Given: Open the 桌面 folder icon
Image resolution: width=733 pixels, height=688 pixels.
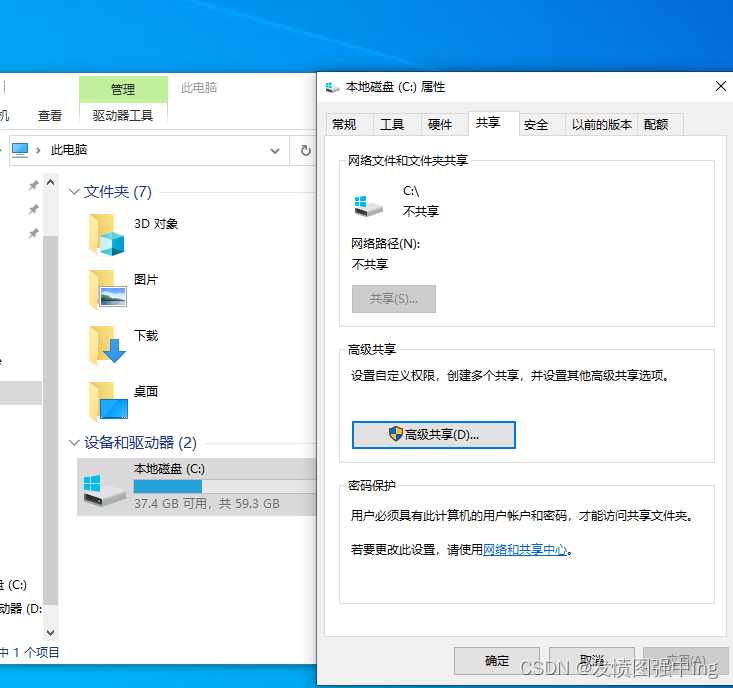Looking at the screenshot, I should pos(108,401).
